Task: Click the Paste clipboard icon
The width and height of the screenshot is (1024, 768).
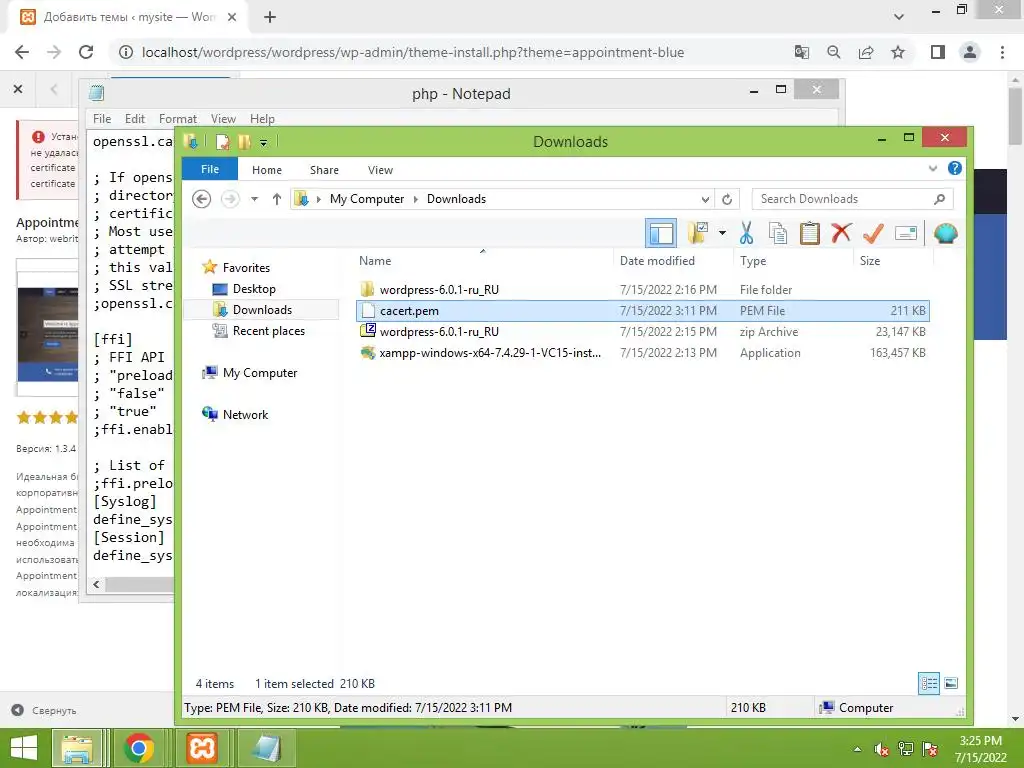Action: pos(809,232)
